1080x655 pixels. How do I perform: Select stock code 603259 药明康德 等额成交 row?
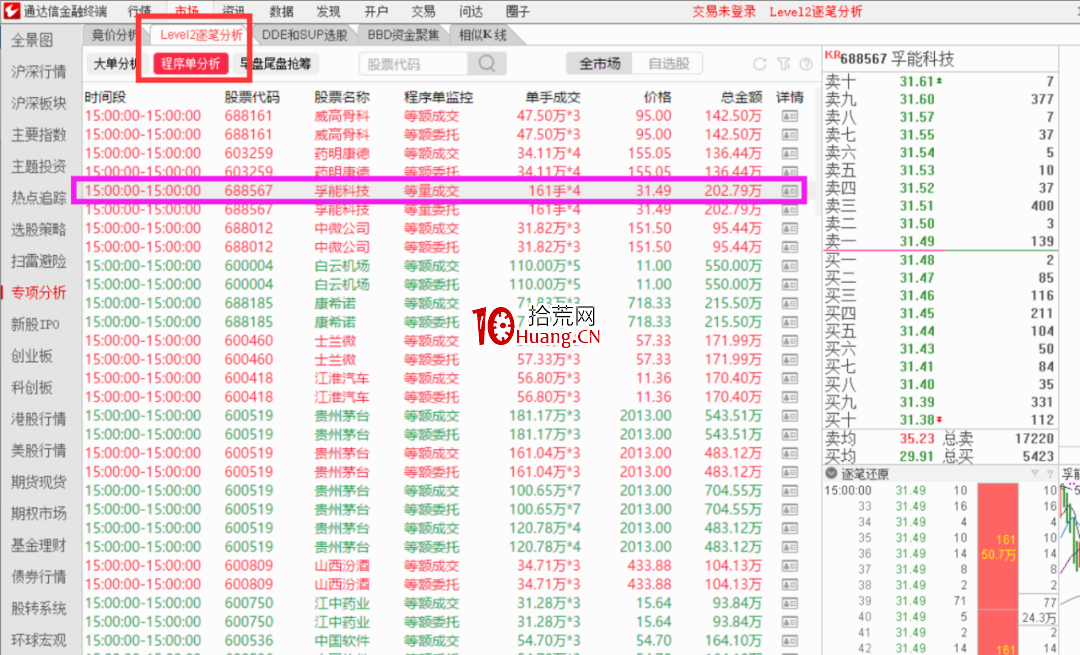[444, 154]
